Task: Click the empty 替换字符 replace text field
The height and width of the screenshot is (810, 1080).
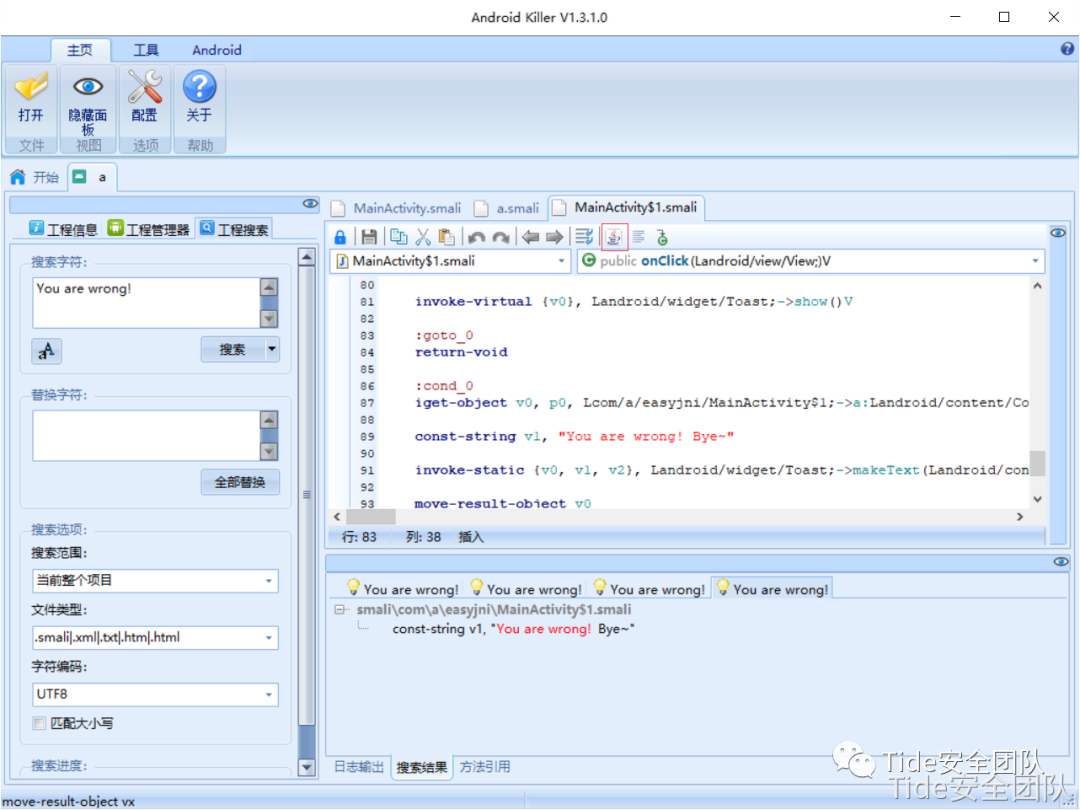Action: pyautogui.click(x=146, y=435)
